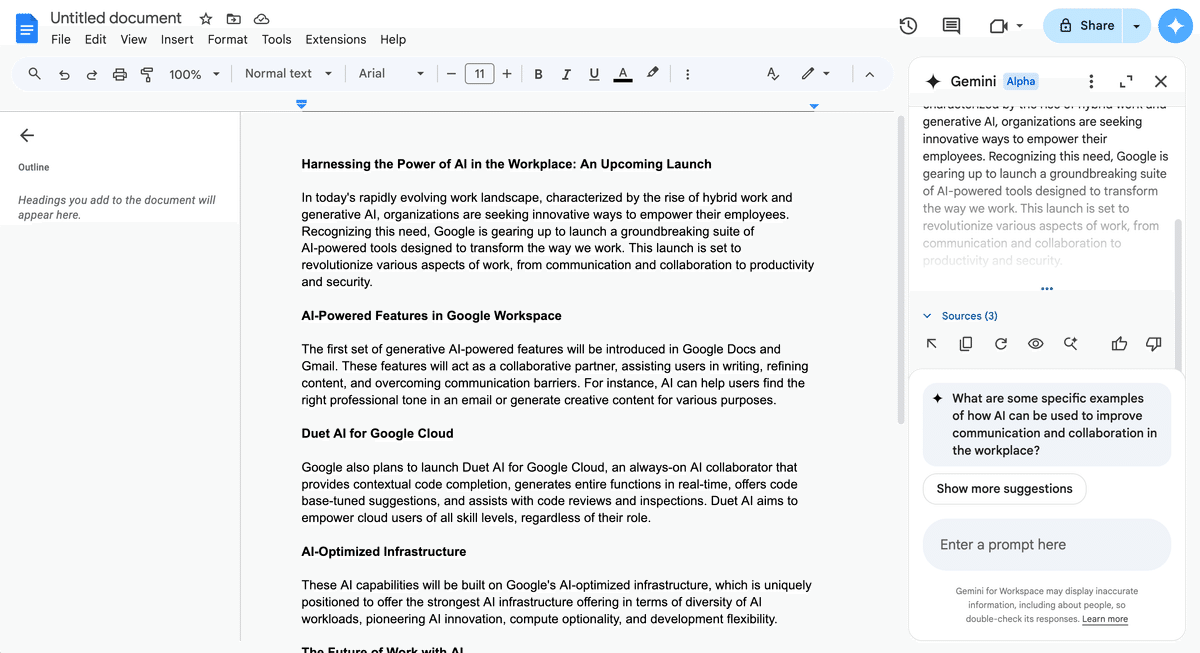Refine the response with sparkle-search icon

tap(1070, 344)
